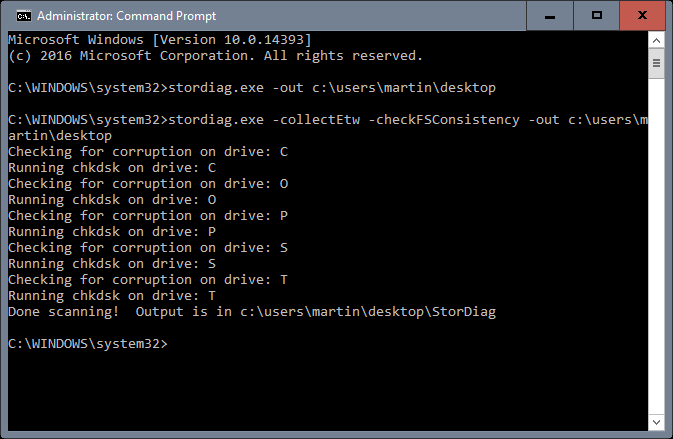Click the blinking prompt line C:\WINDOWS\system32>
This screenshot has width=673, height=439.
pyautogui.click(x=88, y=344)
